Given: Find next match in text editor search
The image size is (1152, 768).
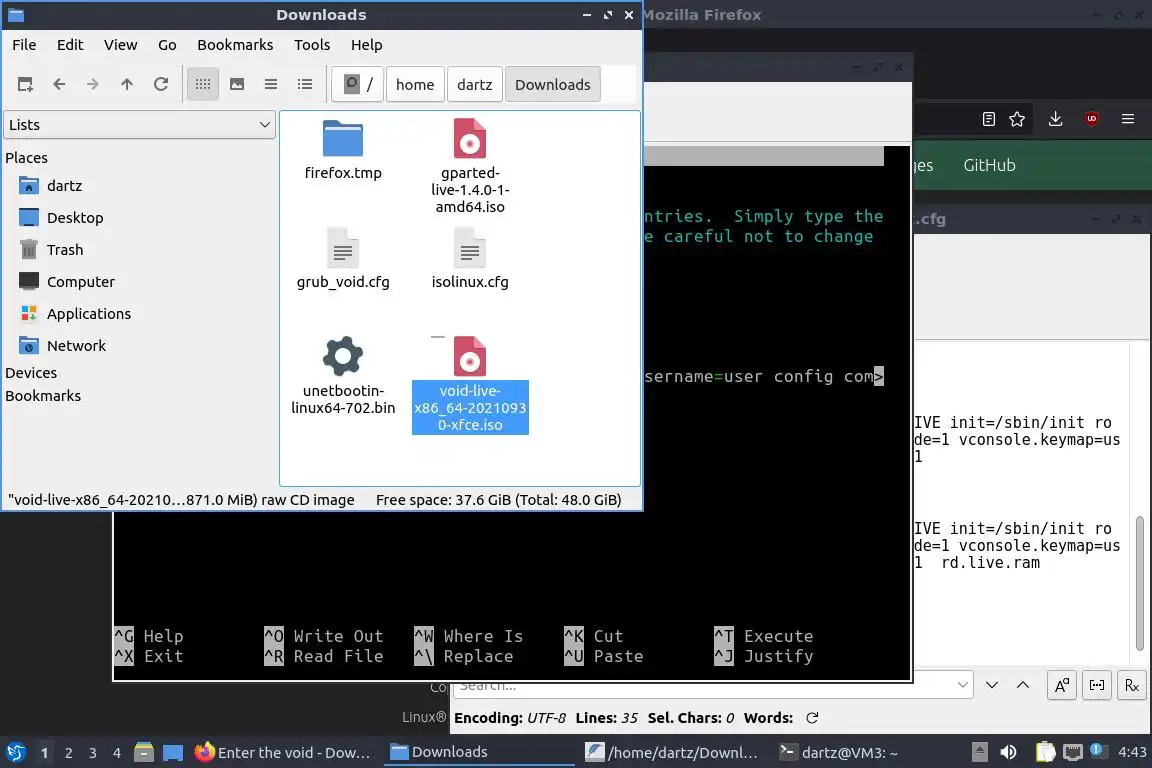Looking at the screenshot, I should [992, 685].
